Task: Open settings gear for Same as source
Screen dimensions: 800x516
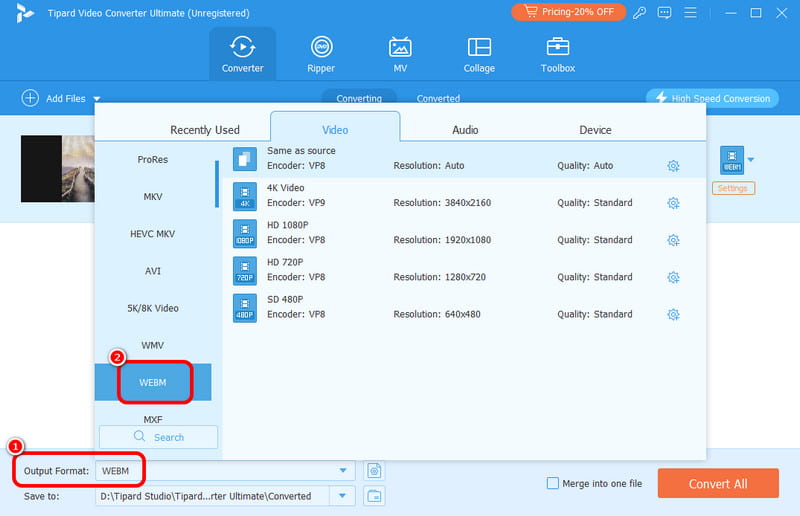Action: 673,166
